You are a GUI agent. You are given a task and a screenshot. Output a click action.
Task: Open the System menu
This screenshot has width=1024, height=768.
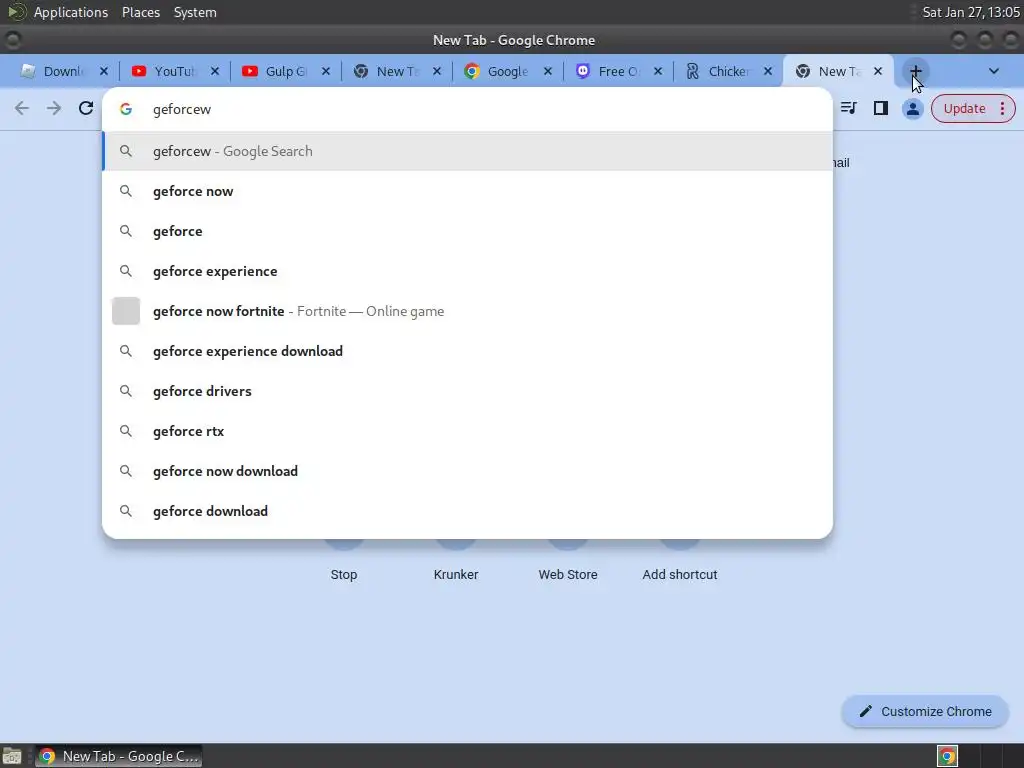(195, 12)
